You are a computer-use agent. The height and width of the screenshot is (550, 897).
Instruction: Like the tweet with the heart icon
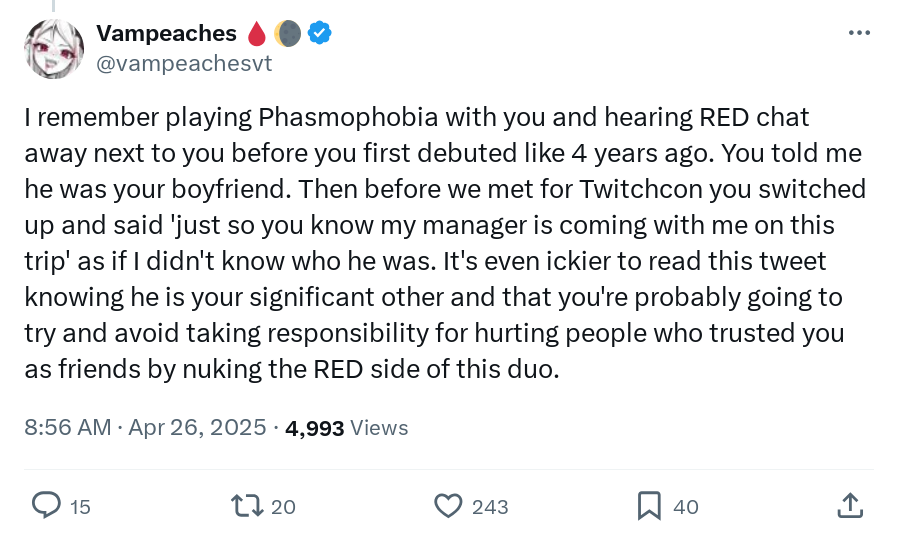click(x=448, y=506)
